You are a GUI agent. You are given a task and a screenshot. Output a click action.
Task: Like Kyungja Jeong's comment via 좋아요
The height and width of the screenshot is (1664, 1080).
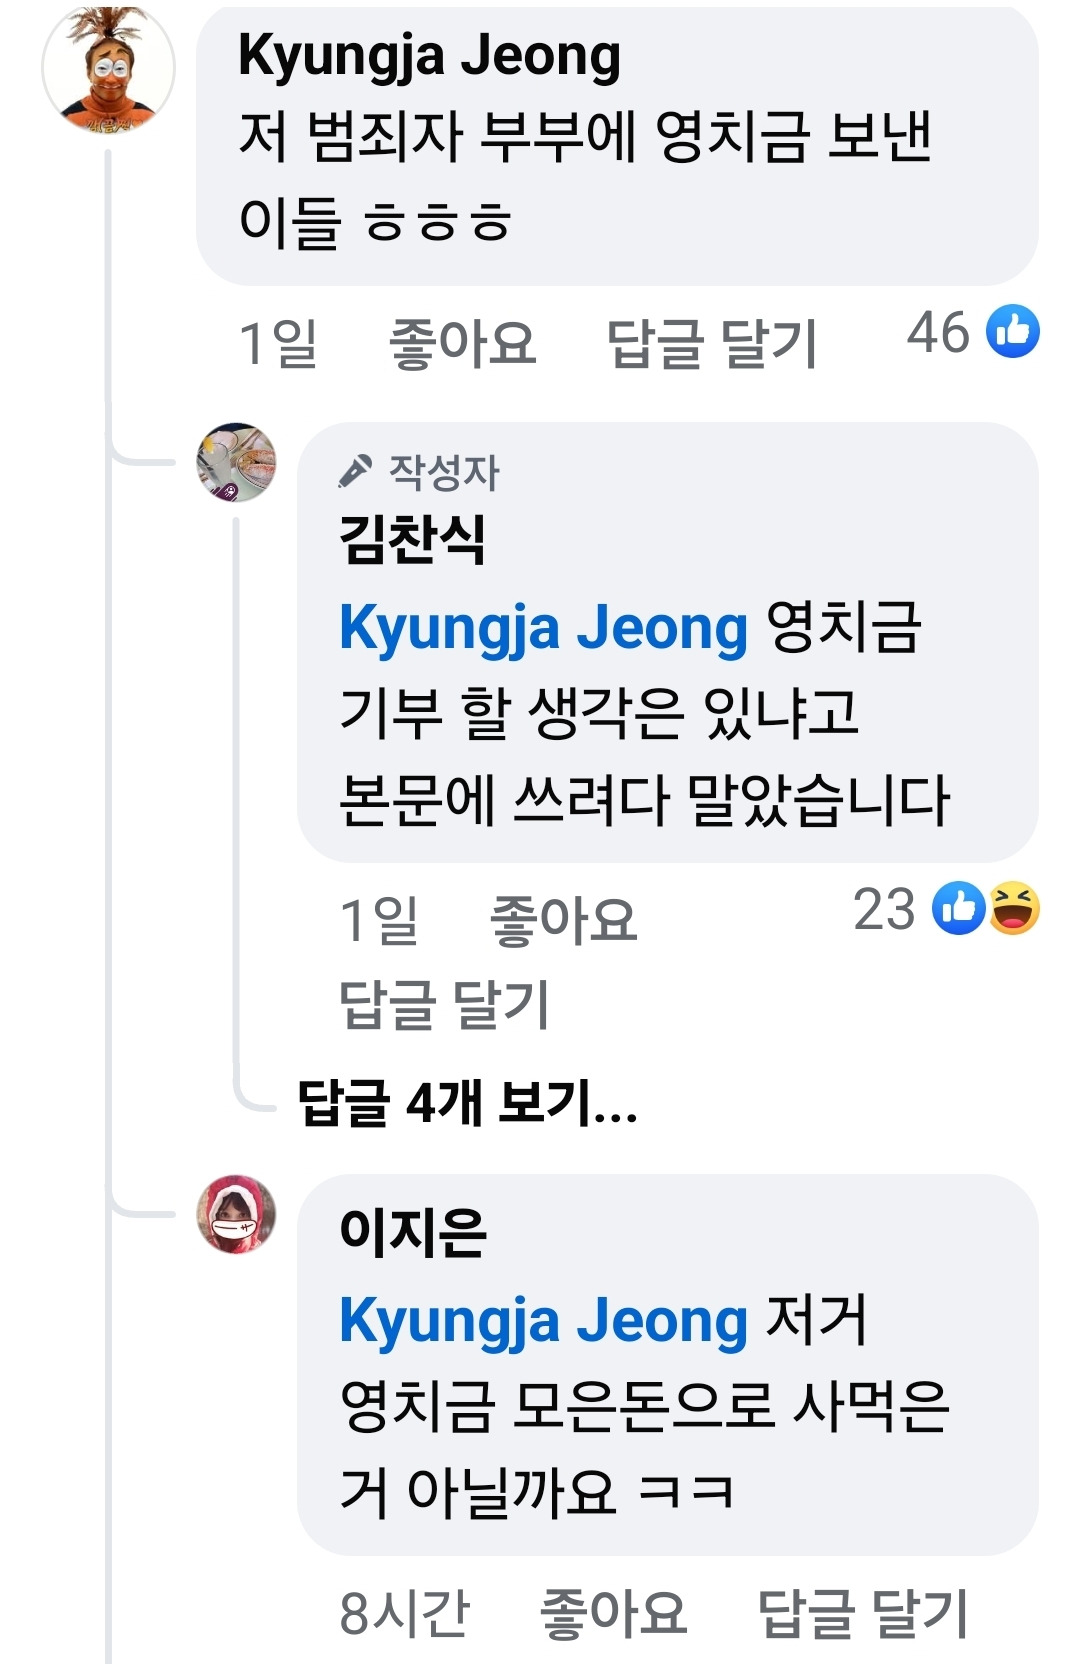462,344
